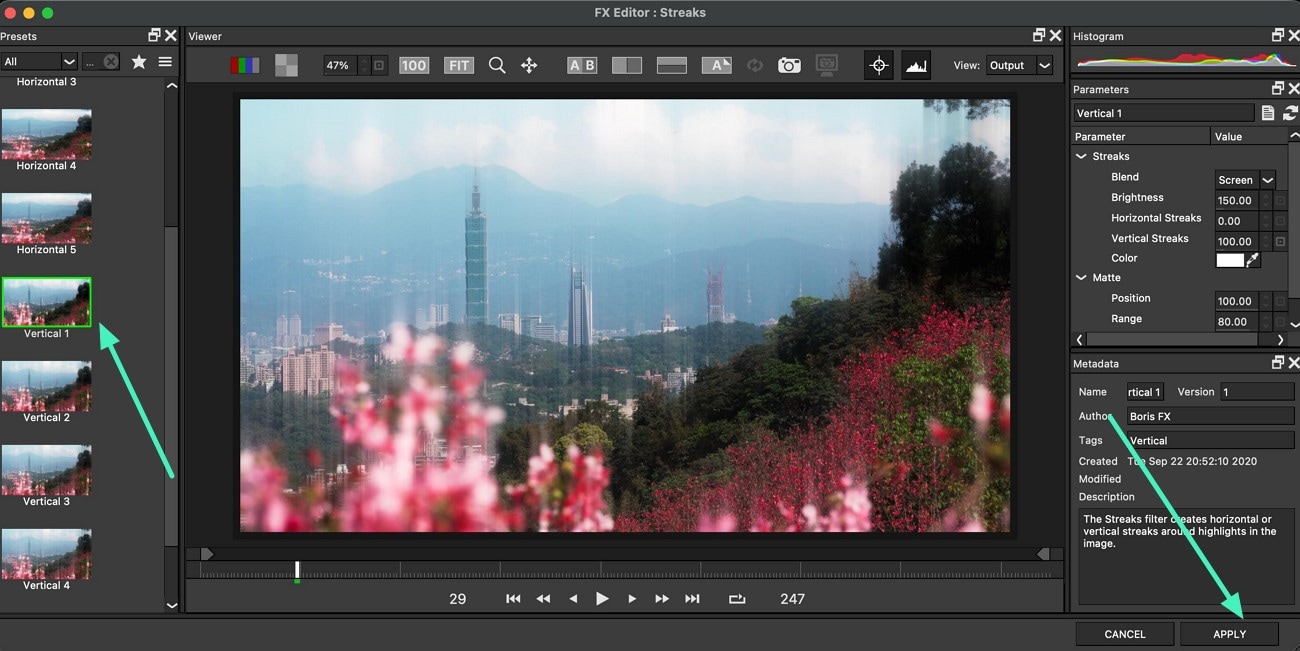Select the Pan tool in the Viewer toolbar

(529, 65)
